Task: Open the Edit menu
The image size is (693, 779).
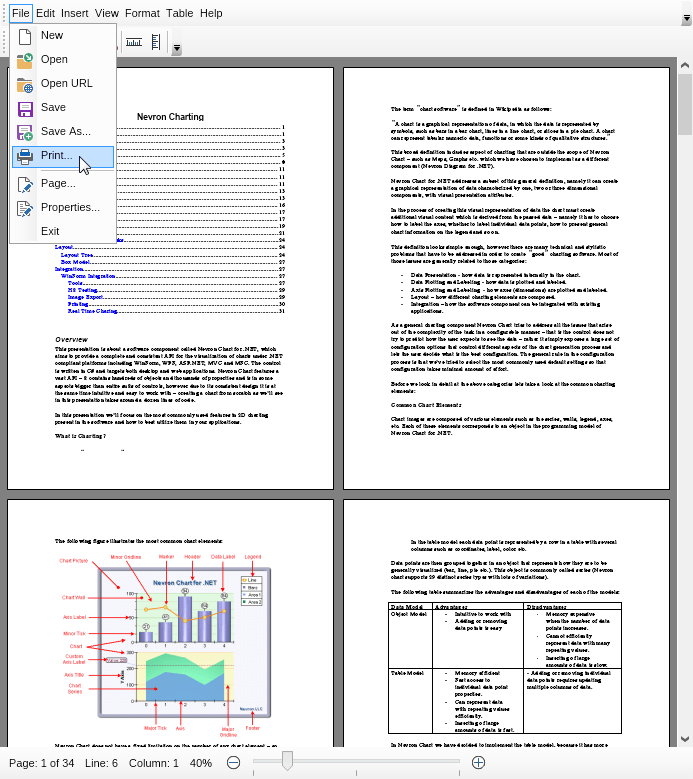Action: point(45,13)
